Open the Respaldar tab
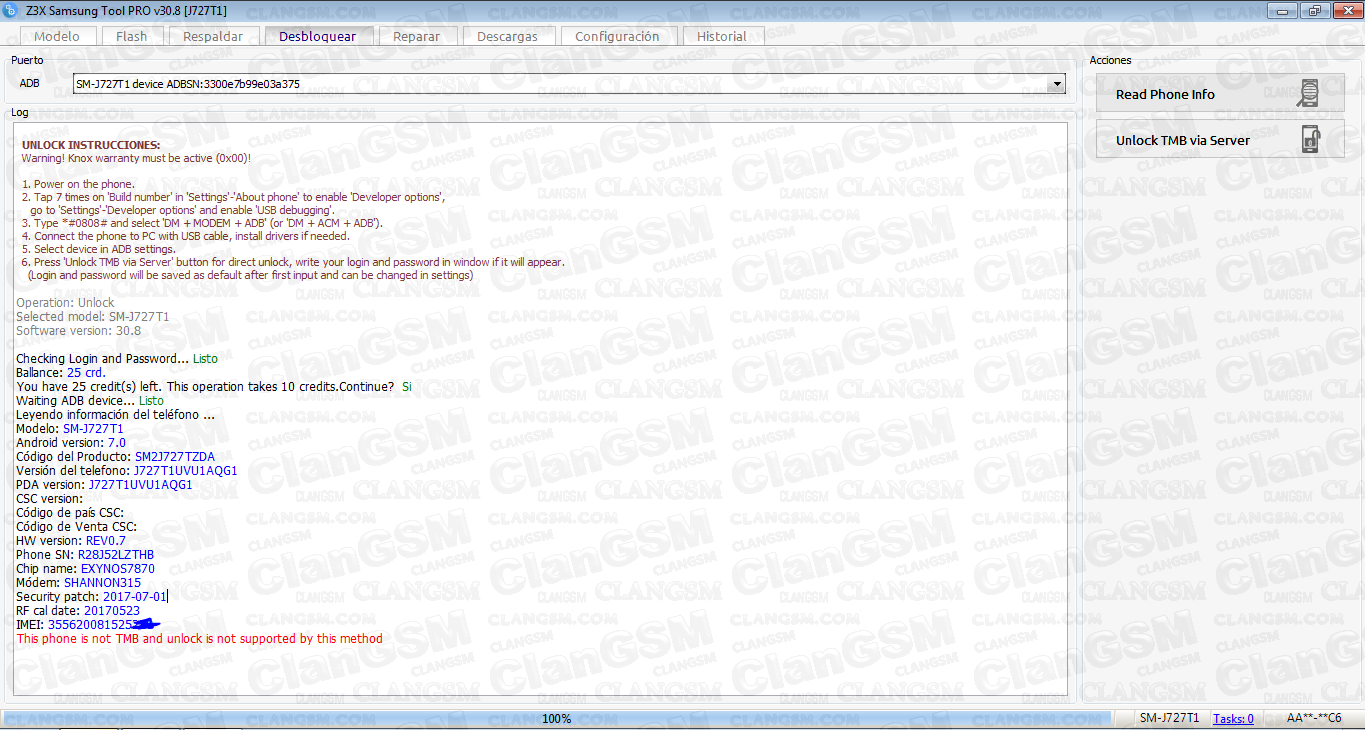Screen dimensions: 1365x730 tap(213, 36)
